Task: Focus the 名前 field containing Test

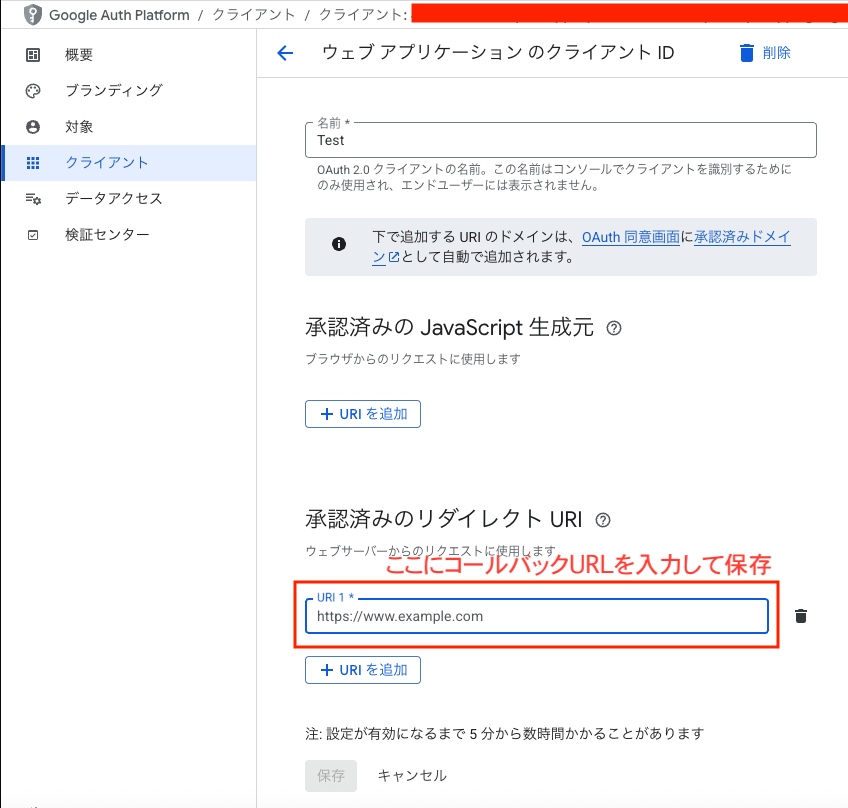Action: (561, 140)
